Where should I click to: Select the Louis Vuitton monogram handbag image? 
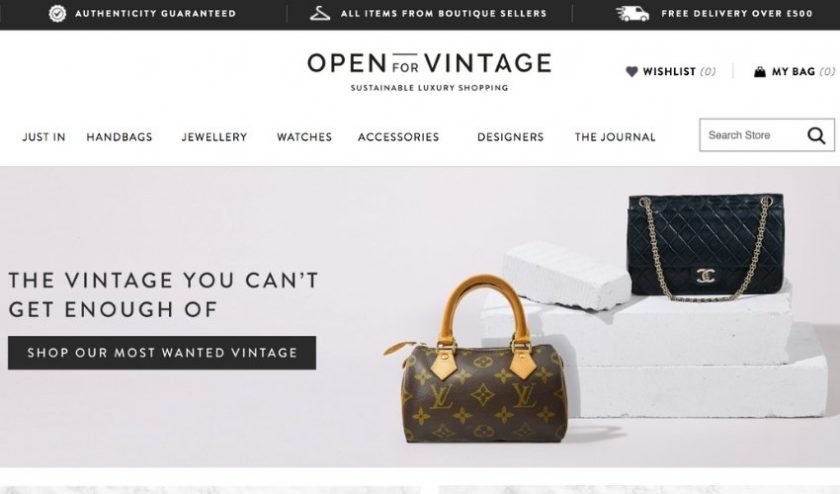(477, 360)
